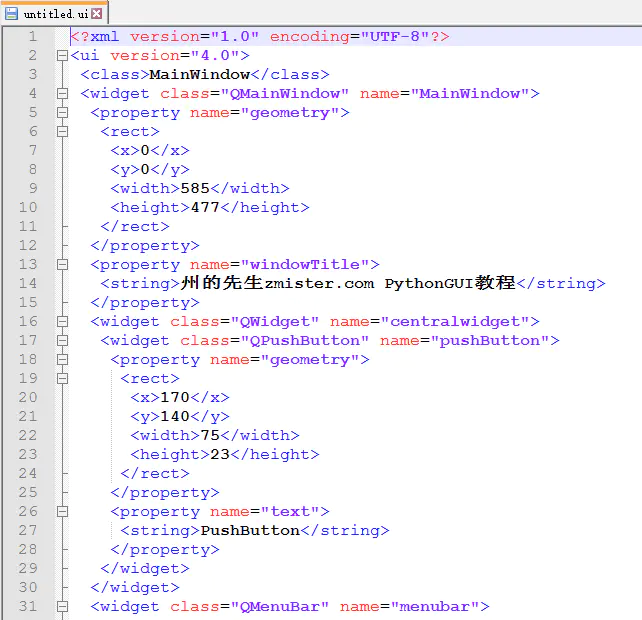Click line number 30 in margin
The width and height of the screenshot is (642, 620).
click(x=28, y=587)
